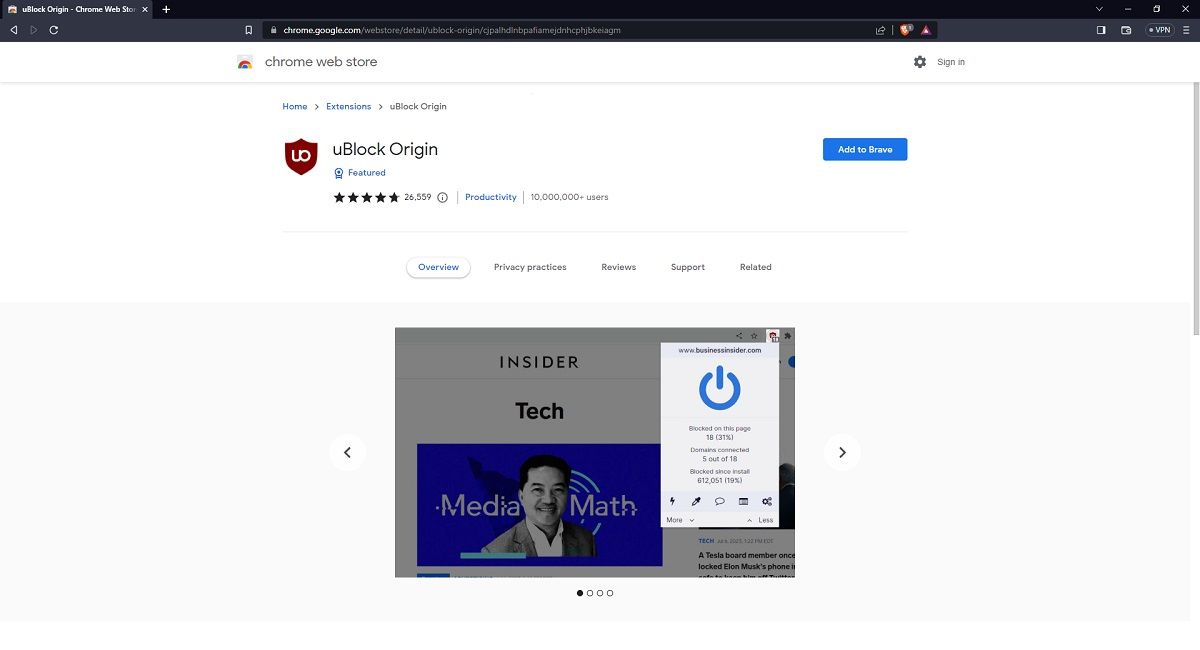Viewport: 1200px width, 650px height.
Task: Reload the current page
Action: point(53,29)
